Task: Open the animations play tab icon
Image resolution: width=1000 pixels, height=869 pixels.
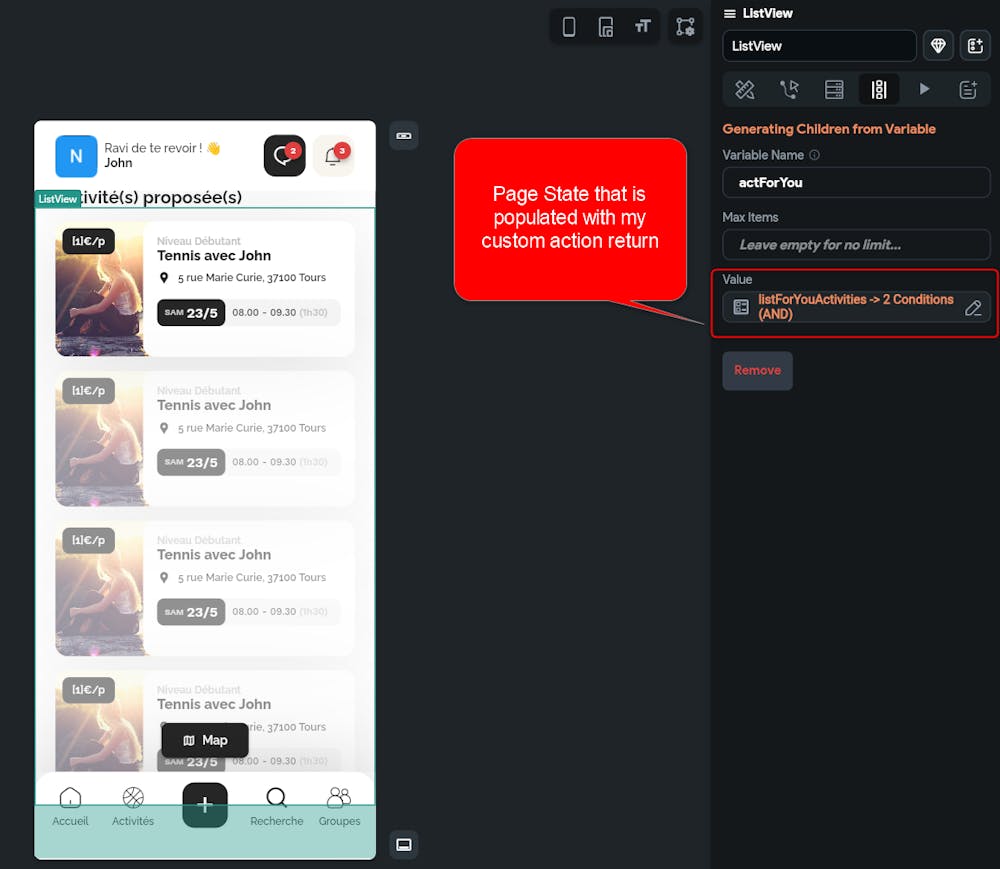Action: point(923,89)
